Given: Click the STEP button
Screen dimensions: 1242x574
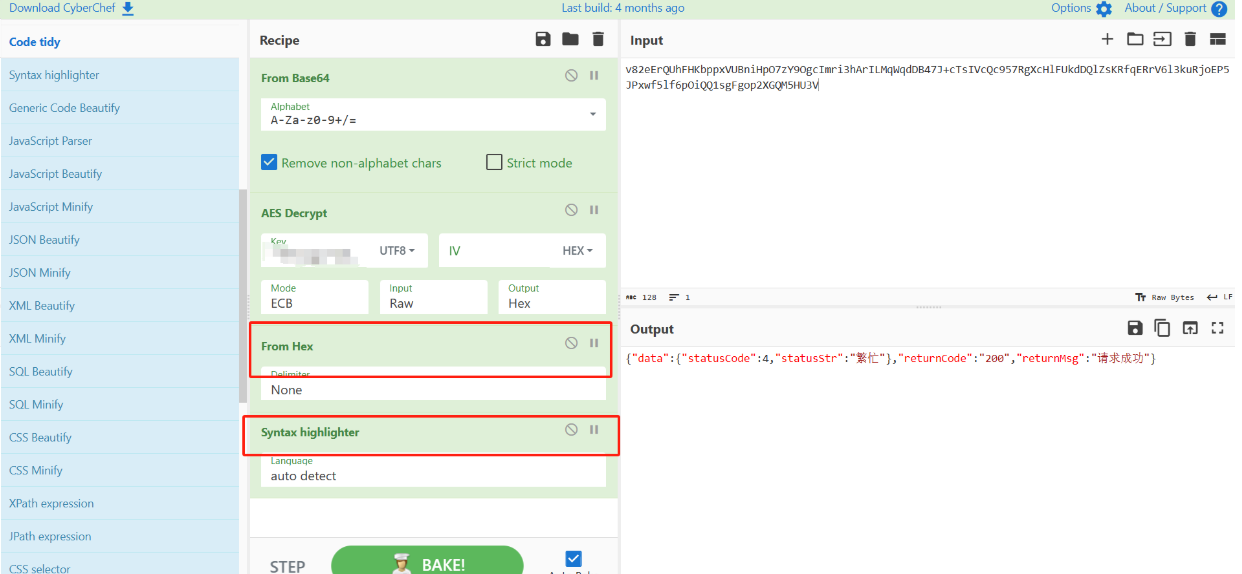Looking at the screenshot, I should click(287, 566).
